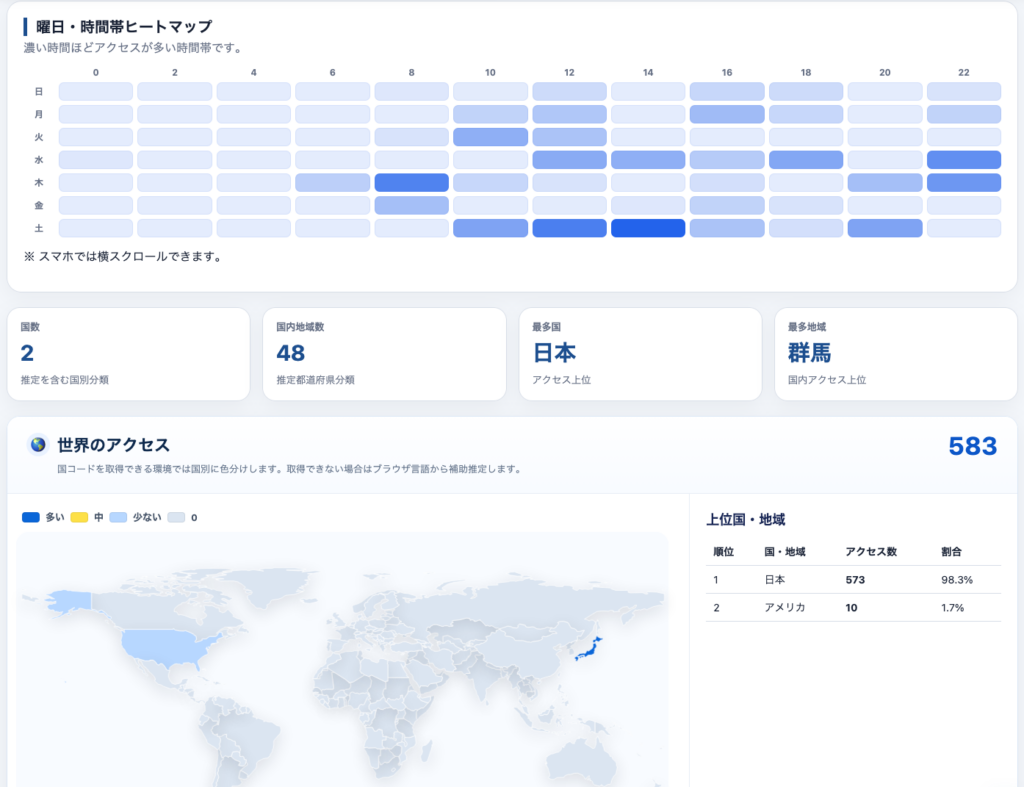The width and height of the screenshot is (1024, 787).
Task: Select 日本 in the ranking table
Action: (x=775, y=580)
